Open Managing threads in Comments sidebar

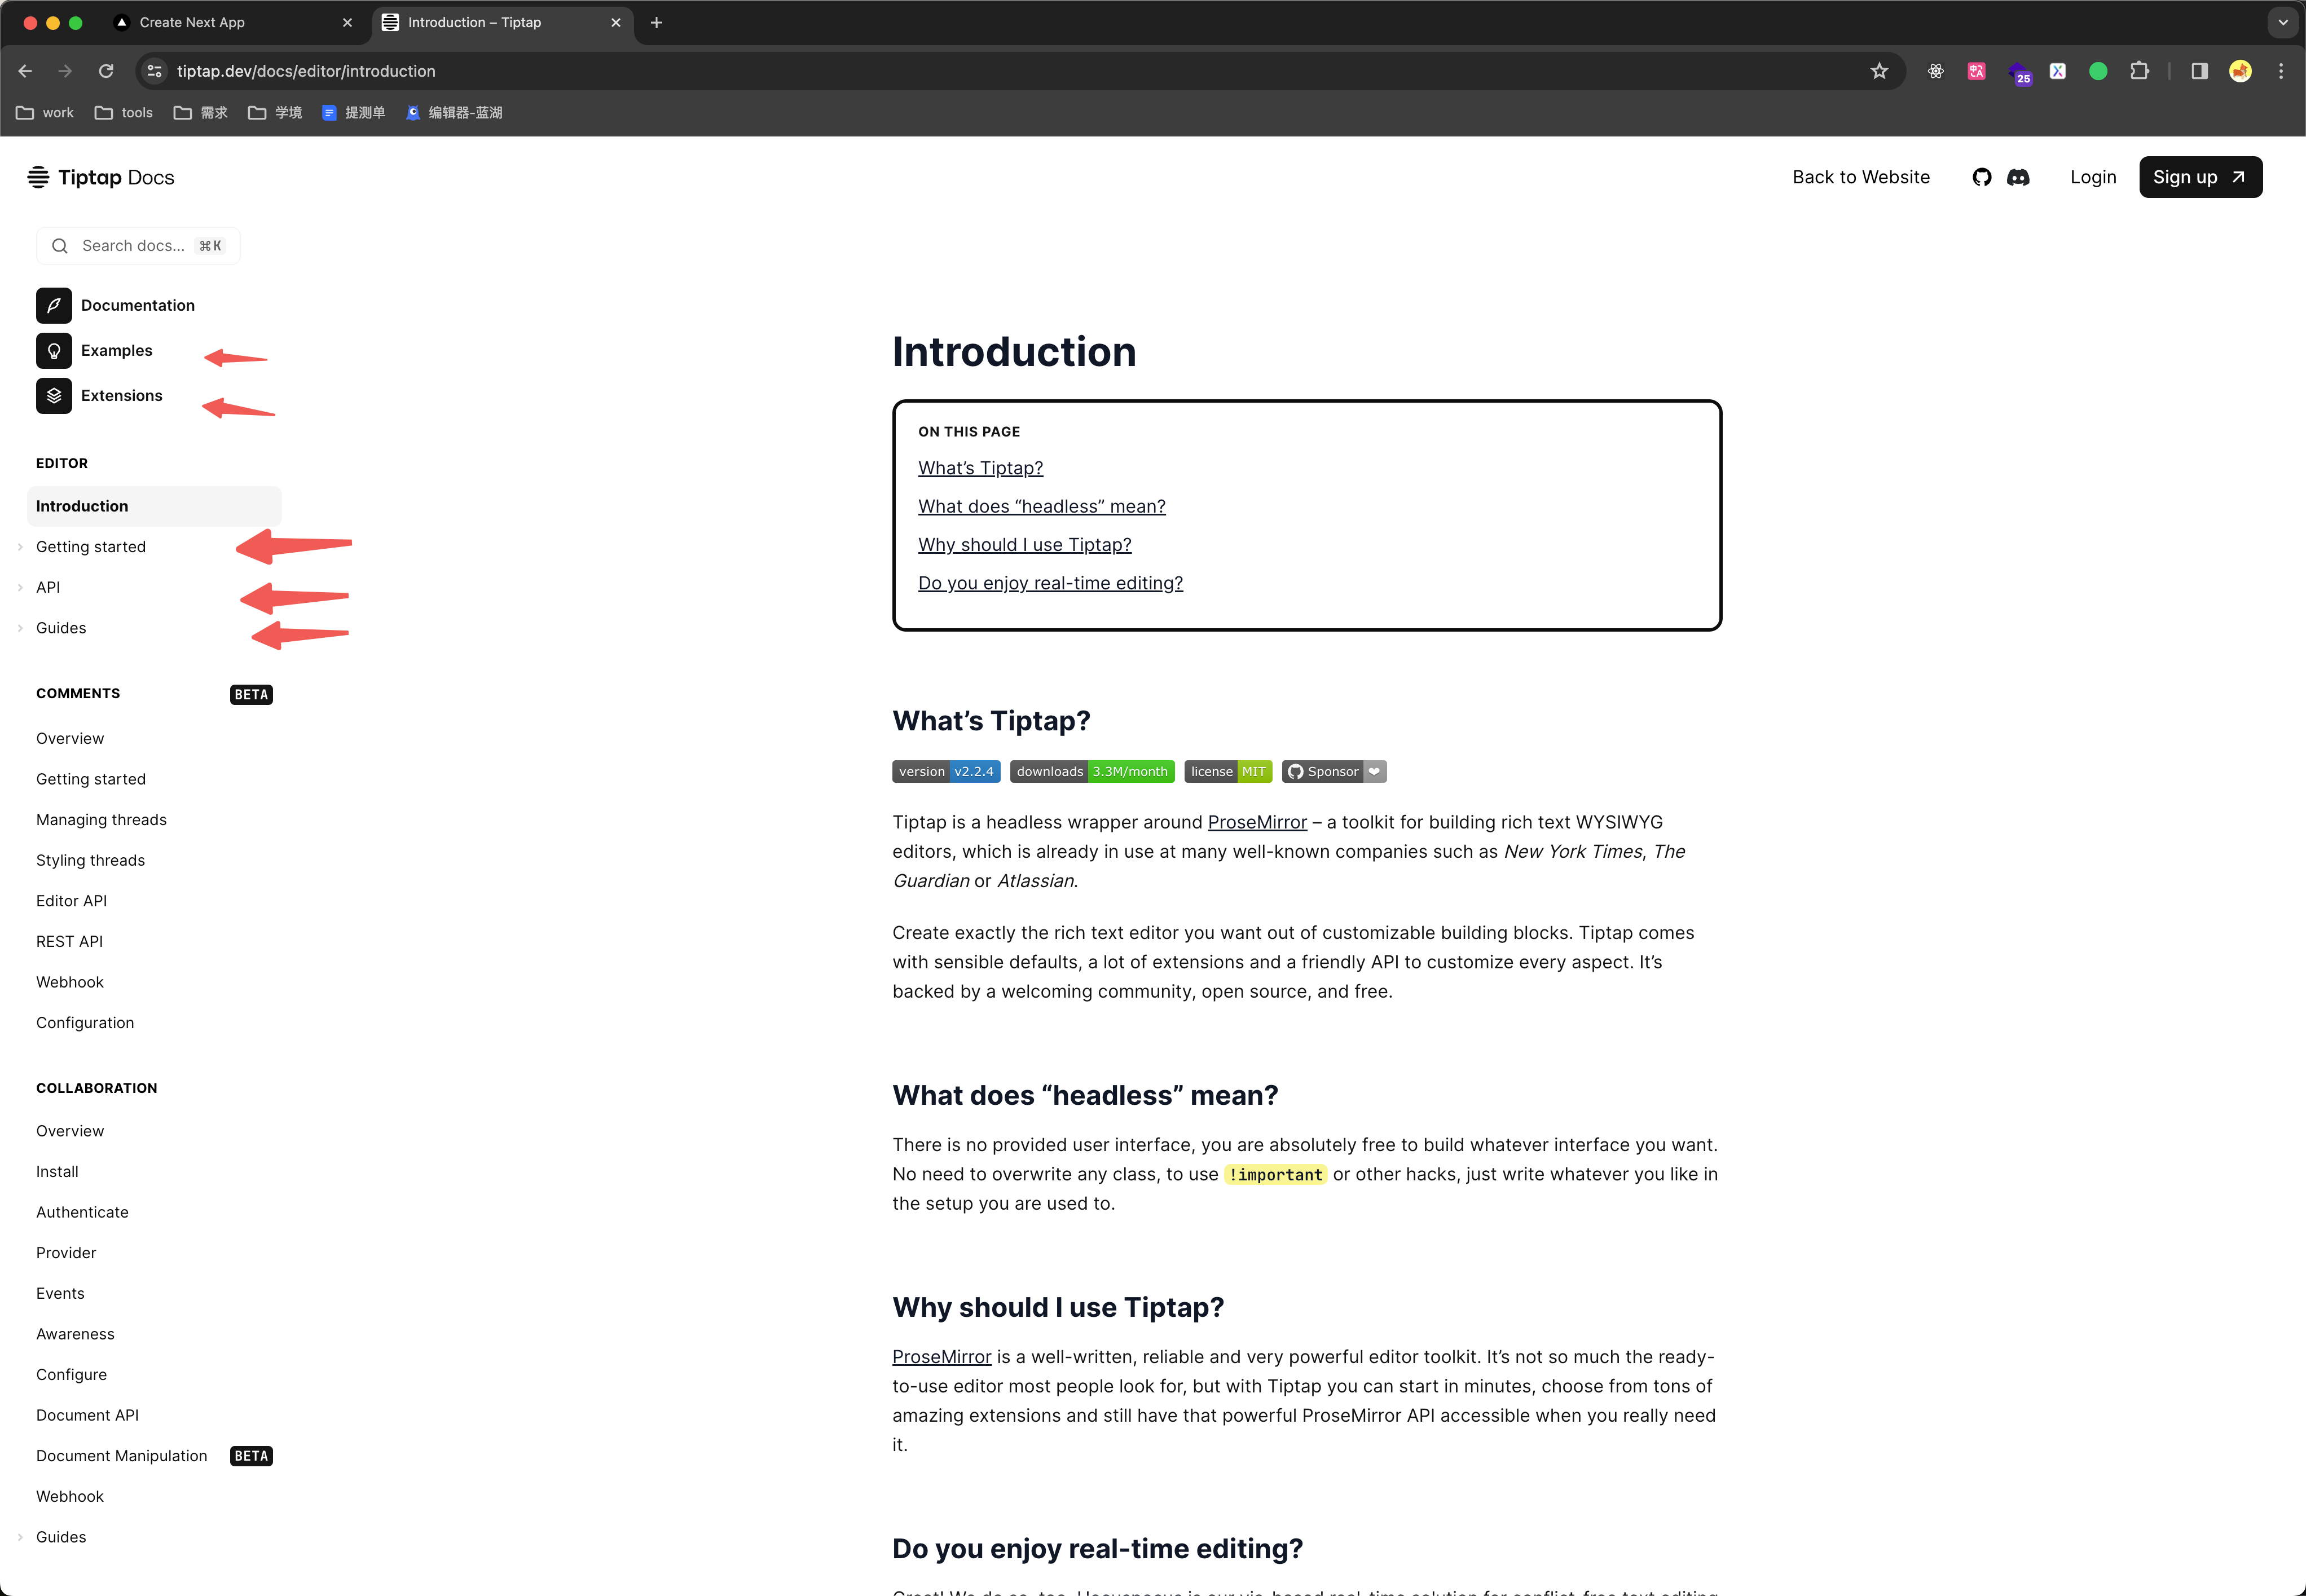[101, 820]
